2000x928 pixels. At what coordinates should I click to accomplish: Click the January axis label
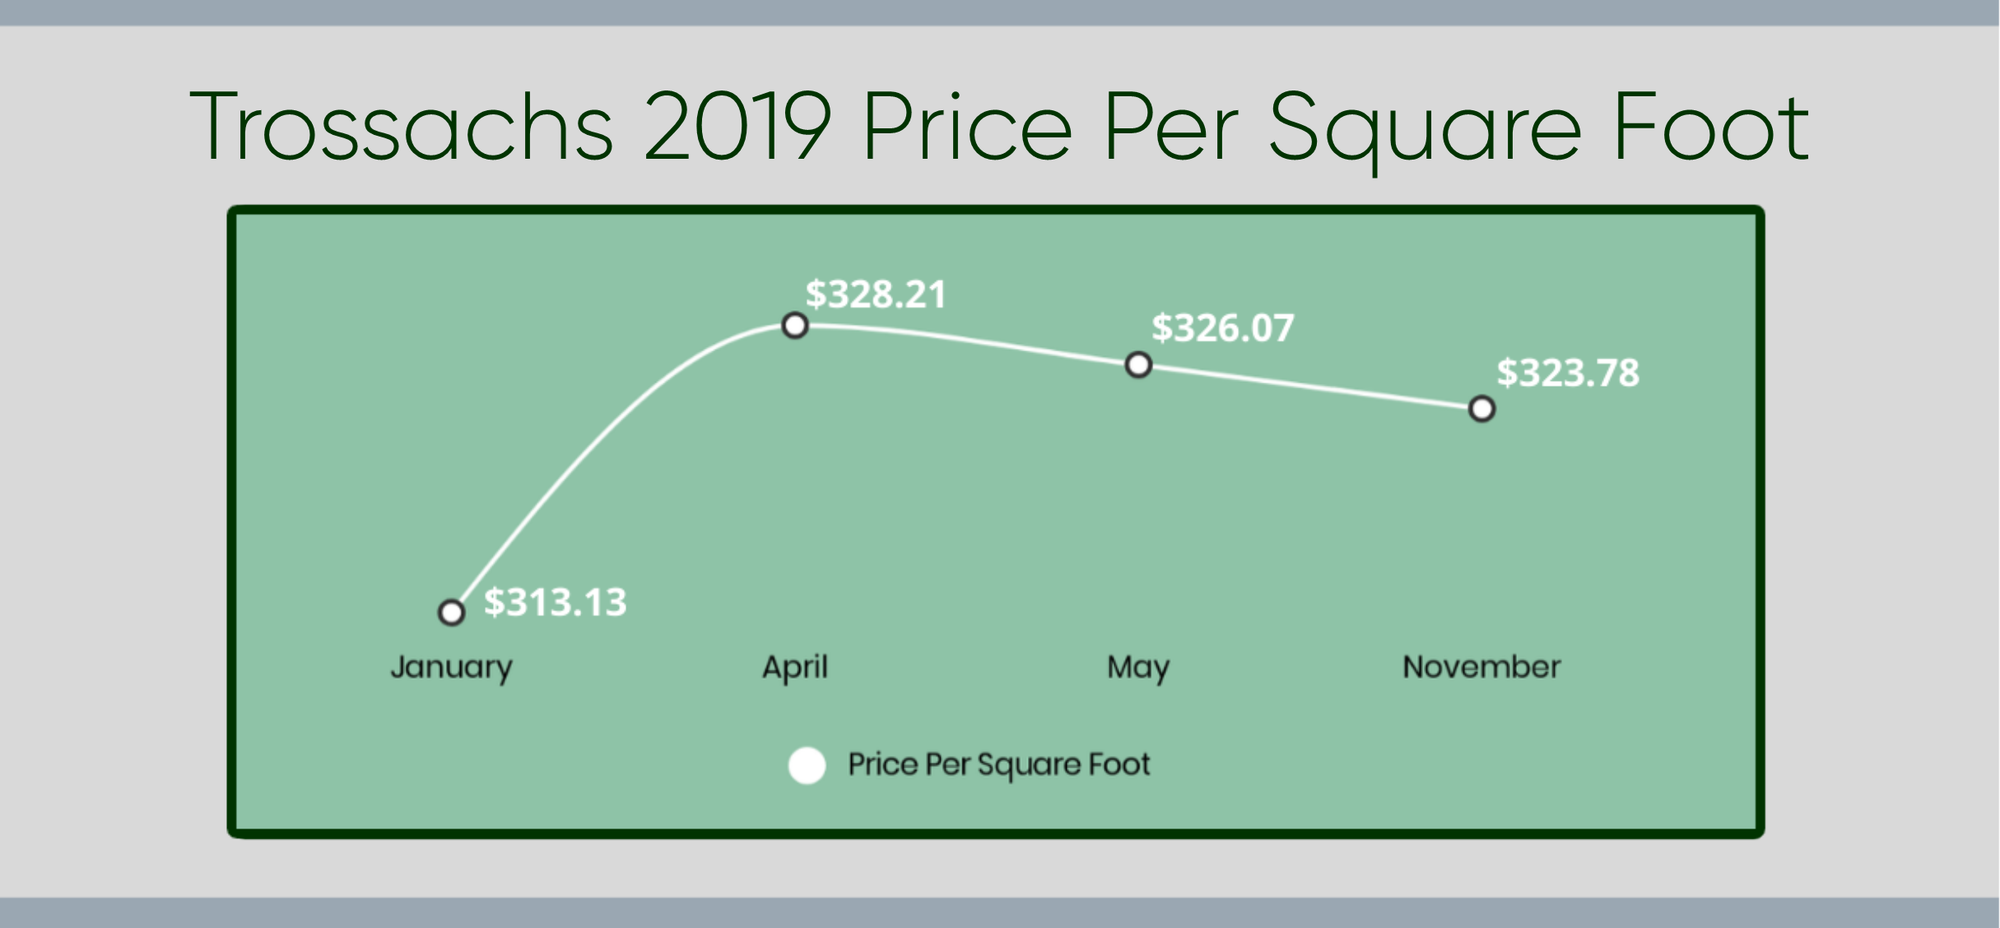451,667
